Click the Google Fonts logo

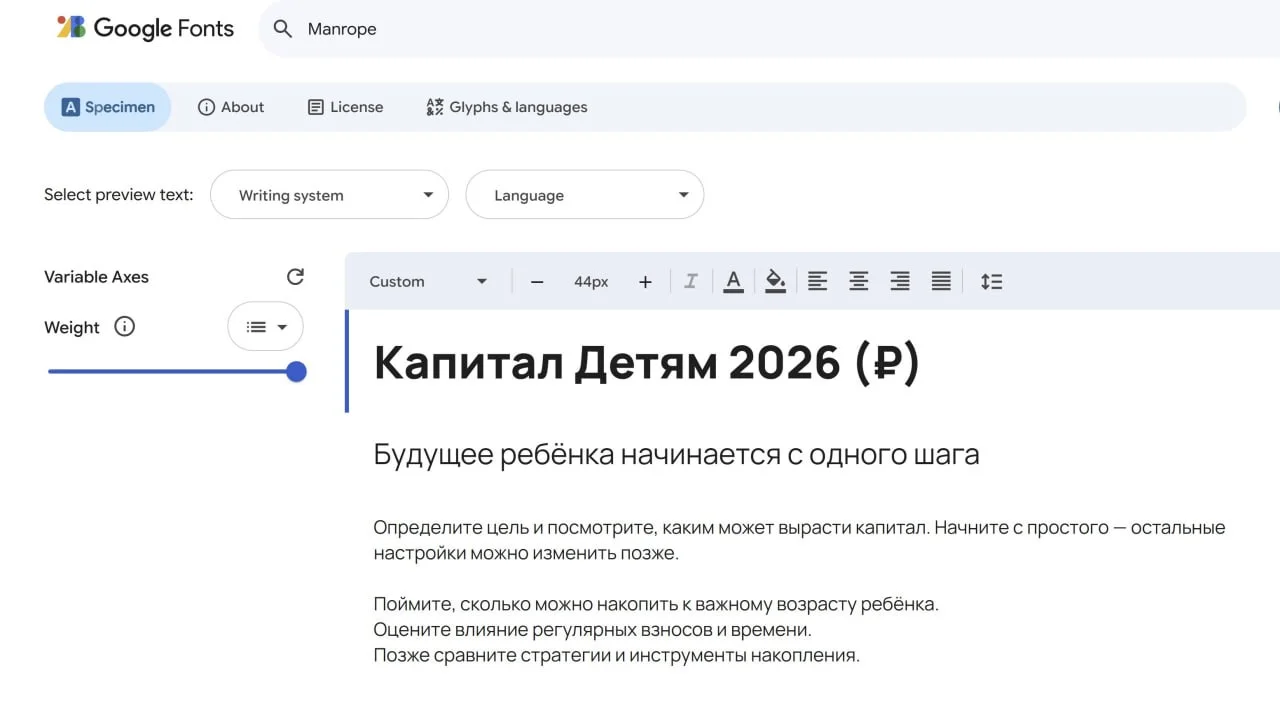[x=145, y=28]
